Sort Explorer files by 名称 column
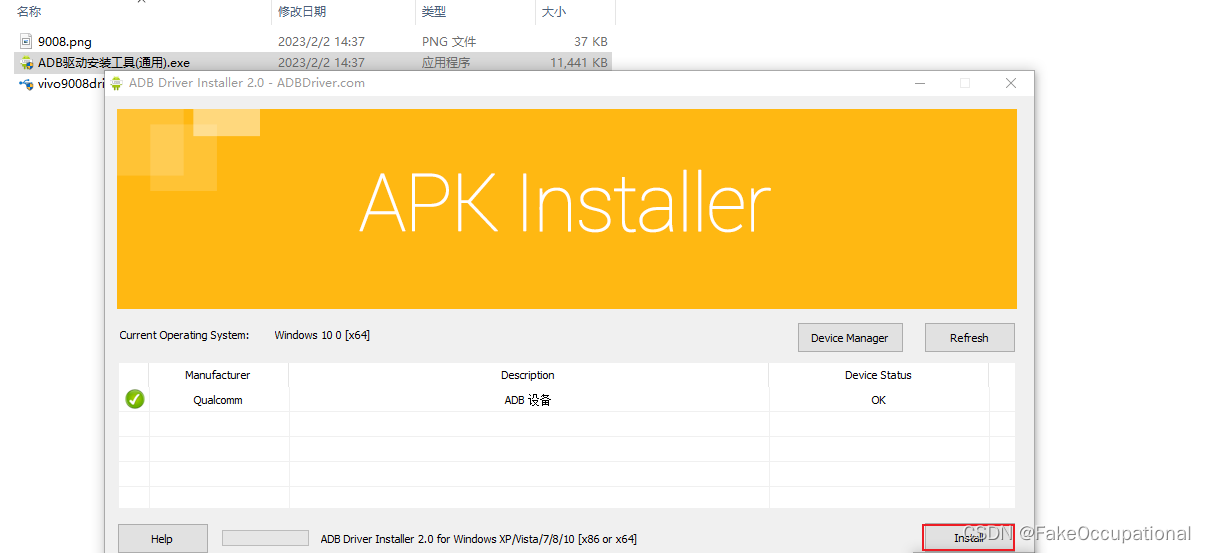 29,12
